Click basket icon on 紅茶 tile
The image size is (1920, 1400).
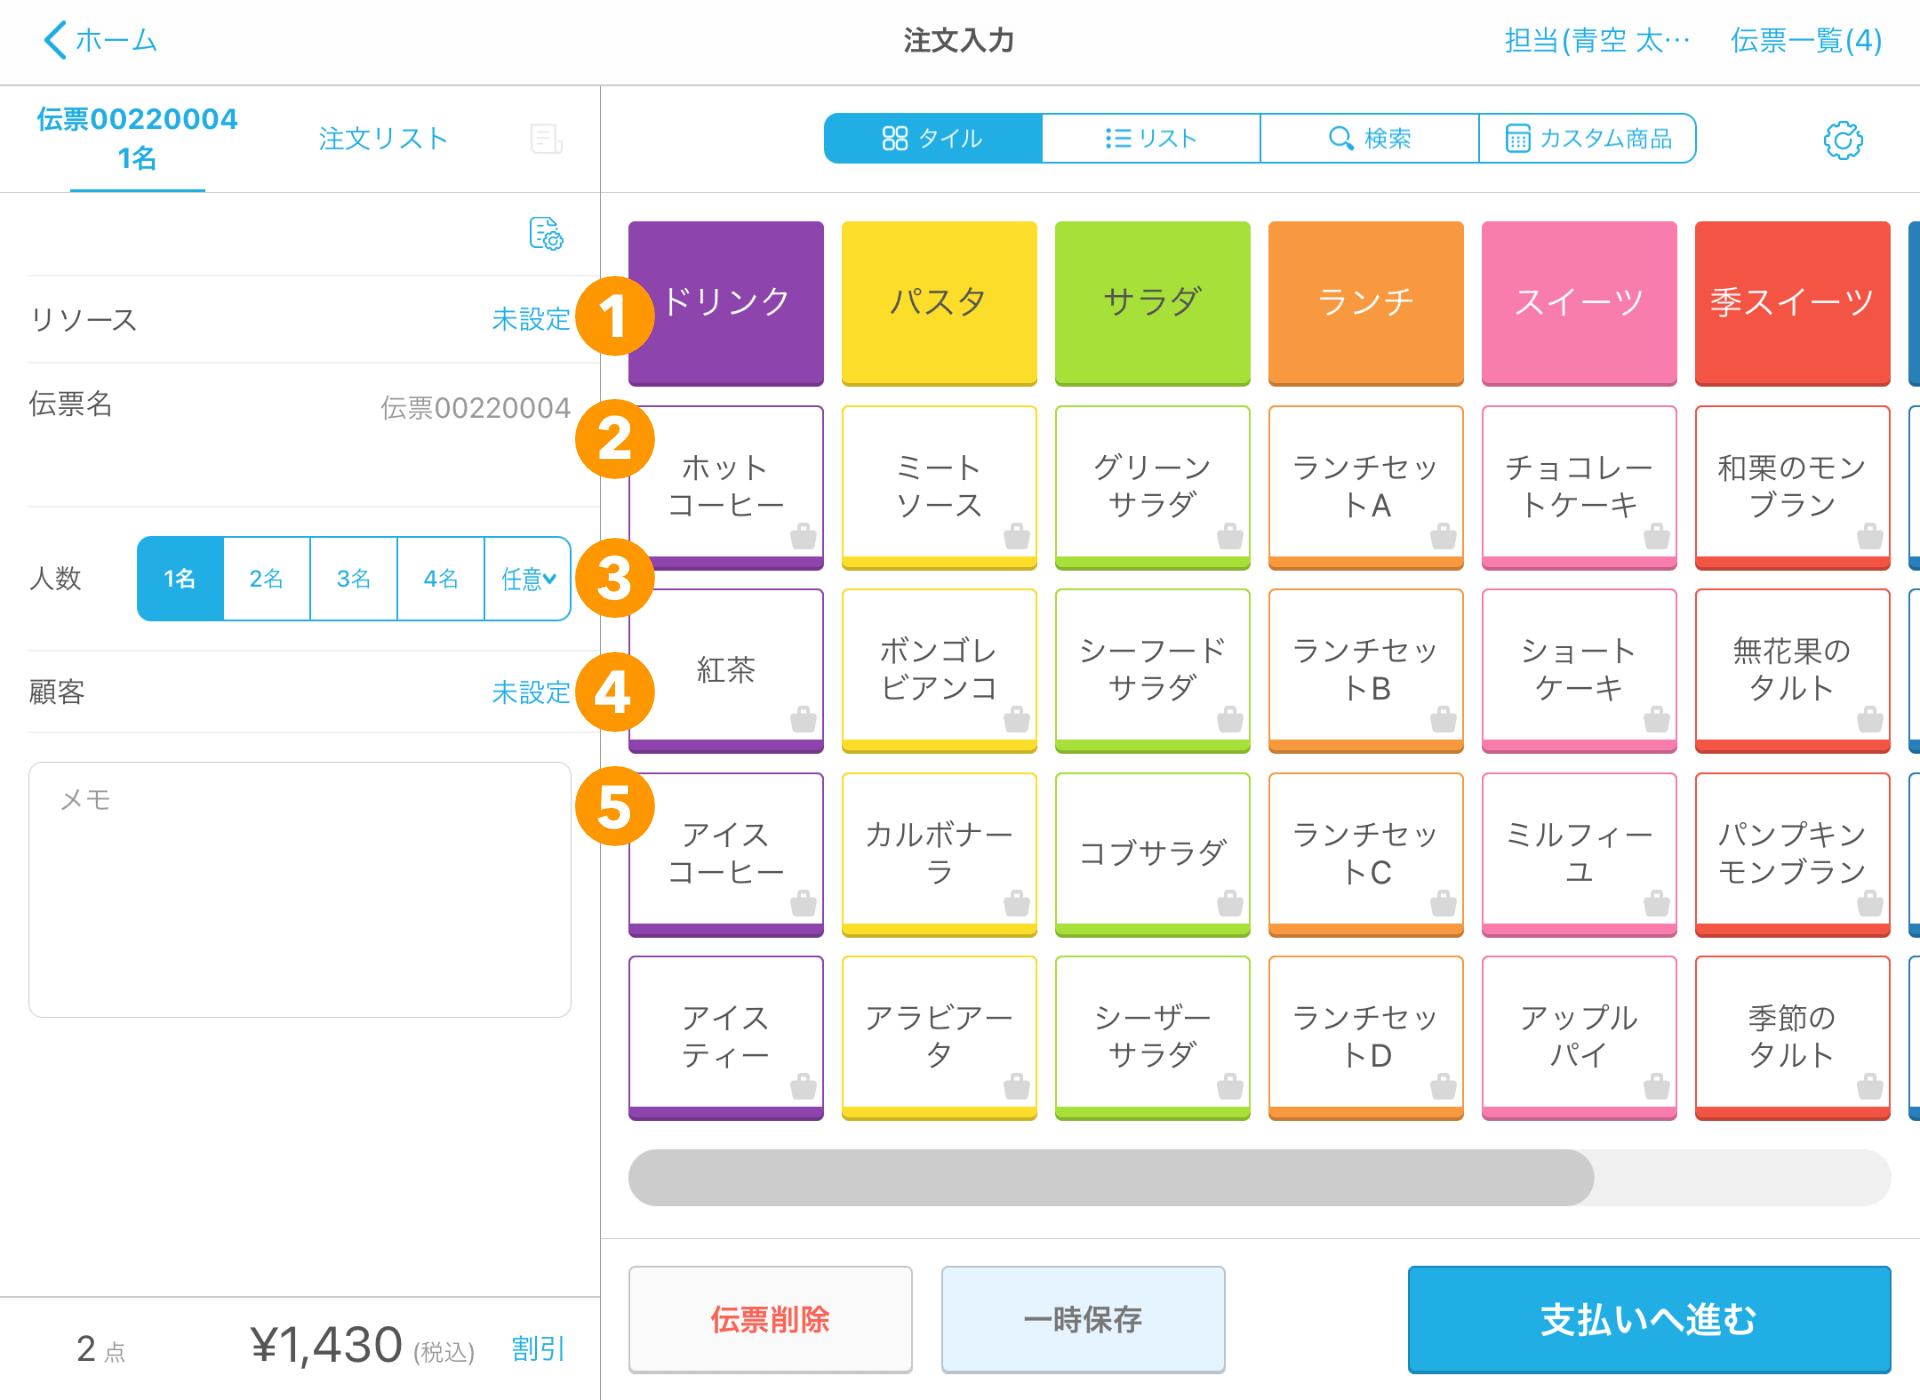[803, 719]
